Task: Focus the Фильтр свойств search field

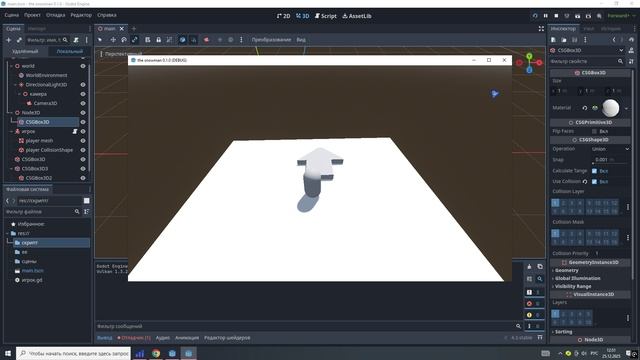Action: tap(587, 61)
